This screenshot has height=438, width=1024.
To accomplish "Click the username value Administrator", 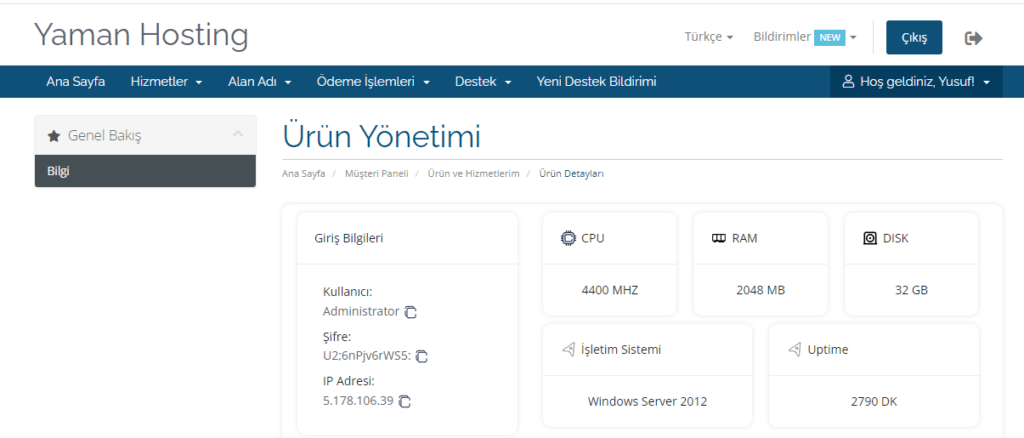I will tap(360, 311).
